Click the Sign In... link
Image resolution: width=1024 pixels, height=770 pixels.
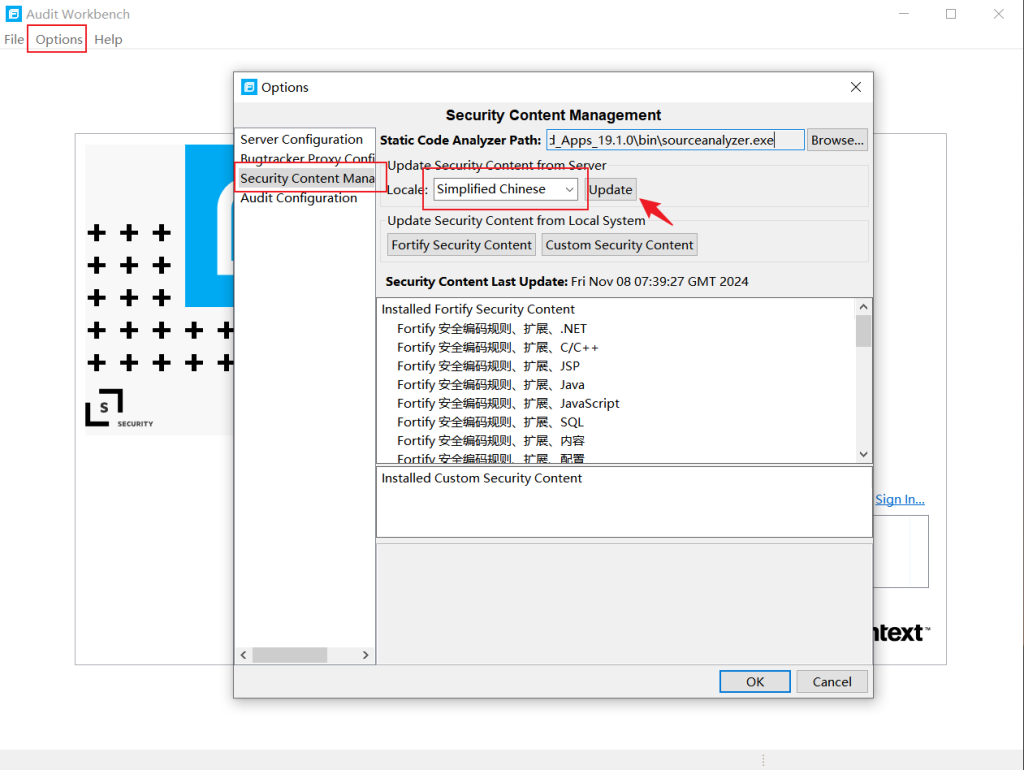(900, 499)
